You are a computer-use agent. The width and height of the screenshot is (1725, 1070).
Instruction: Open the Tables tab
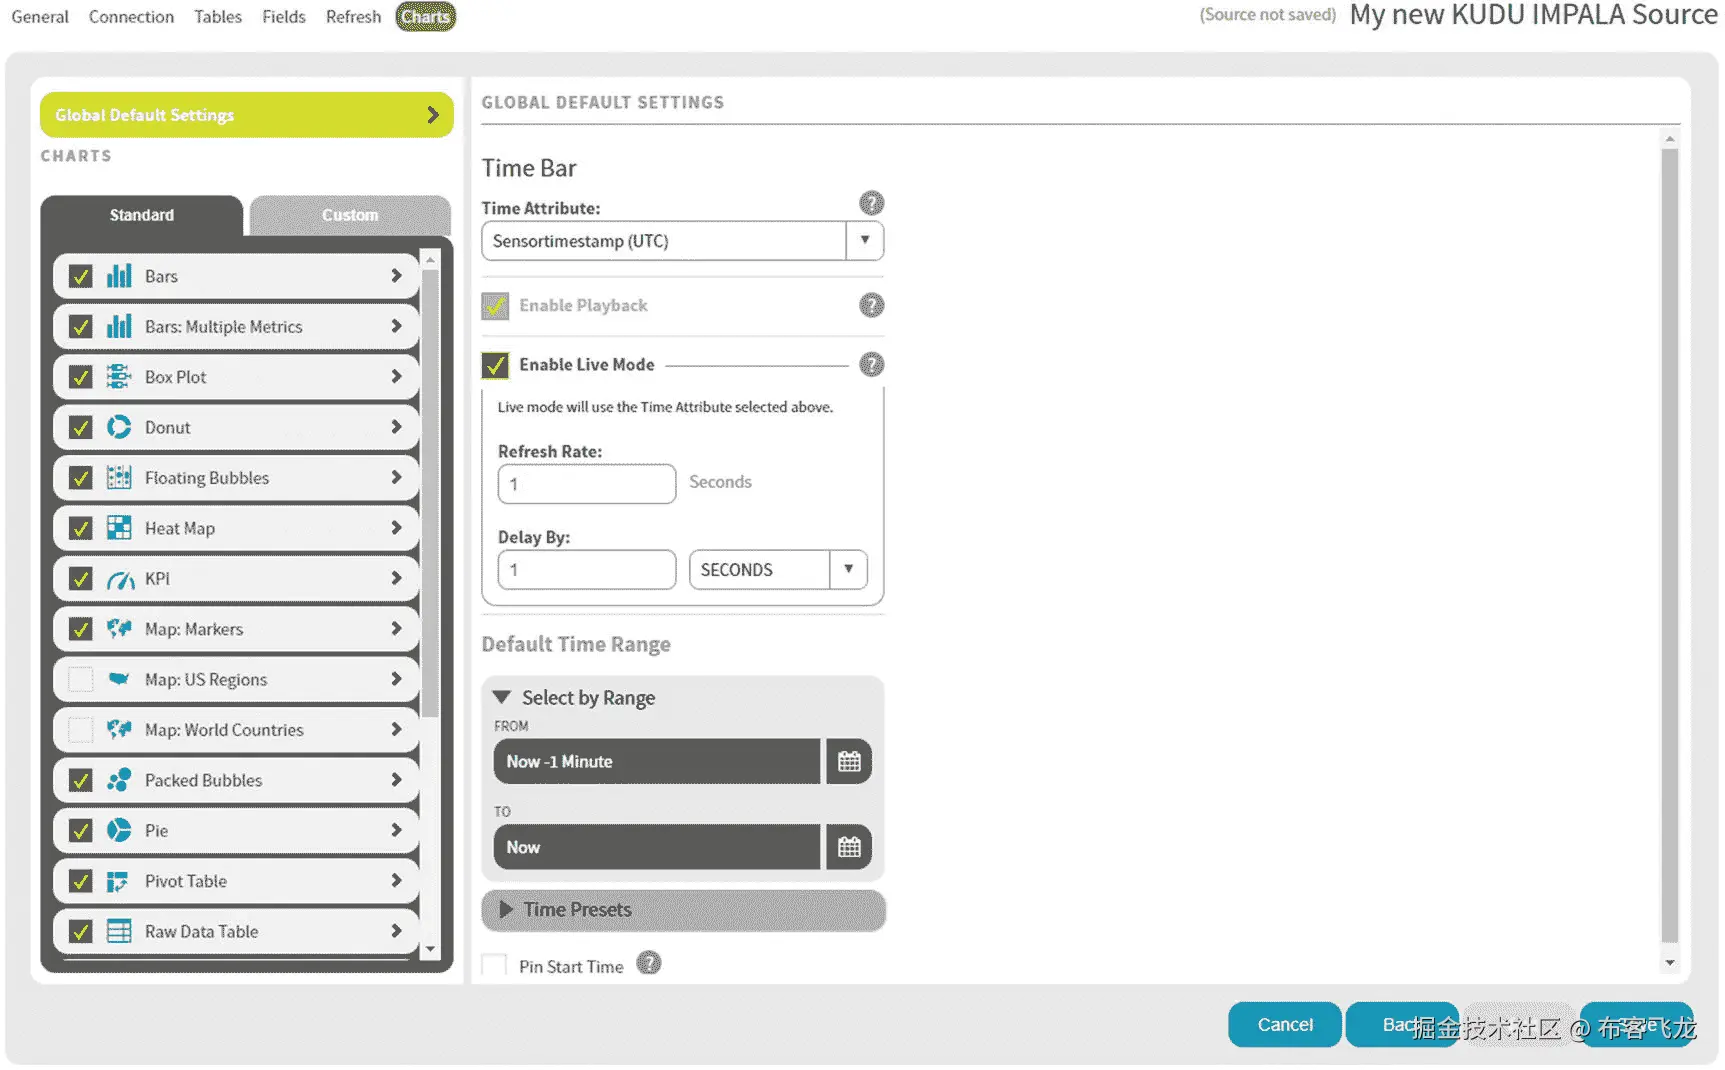(218, 17)
